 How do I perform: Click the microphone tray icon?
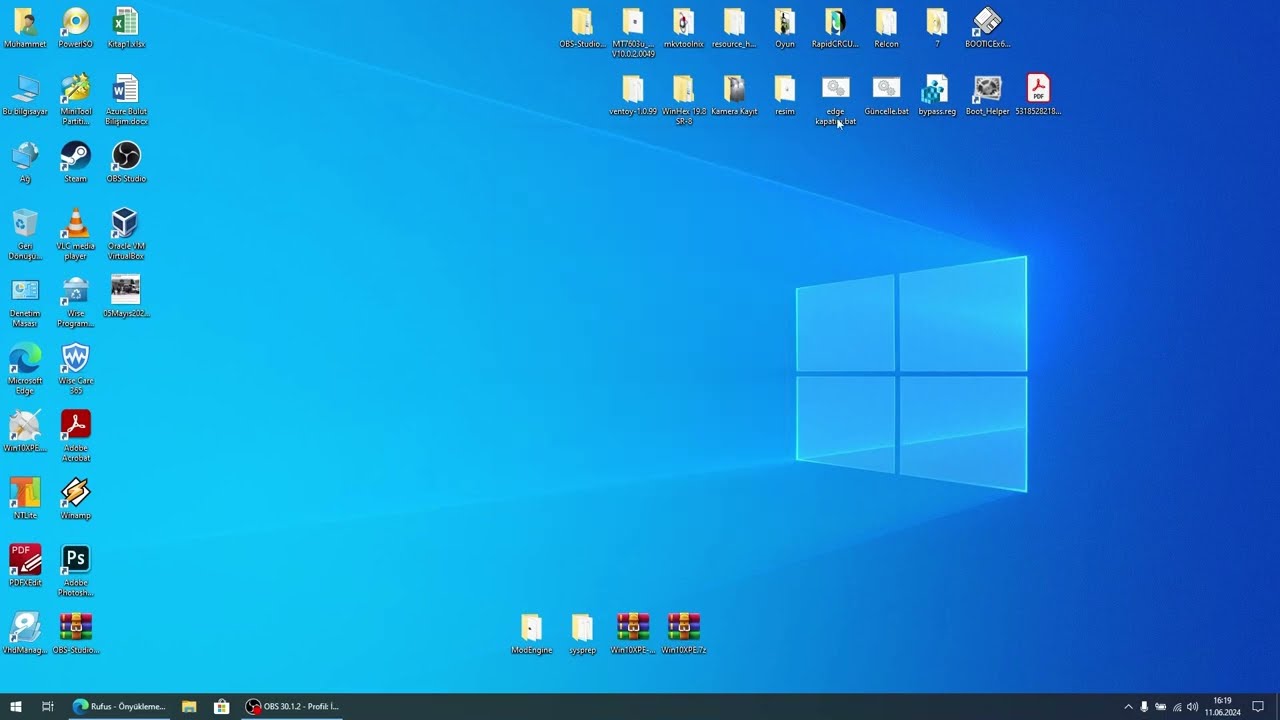point(1144,707)
